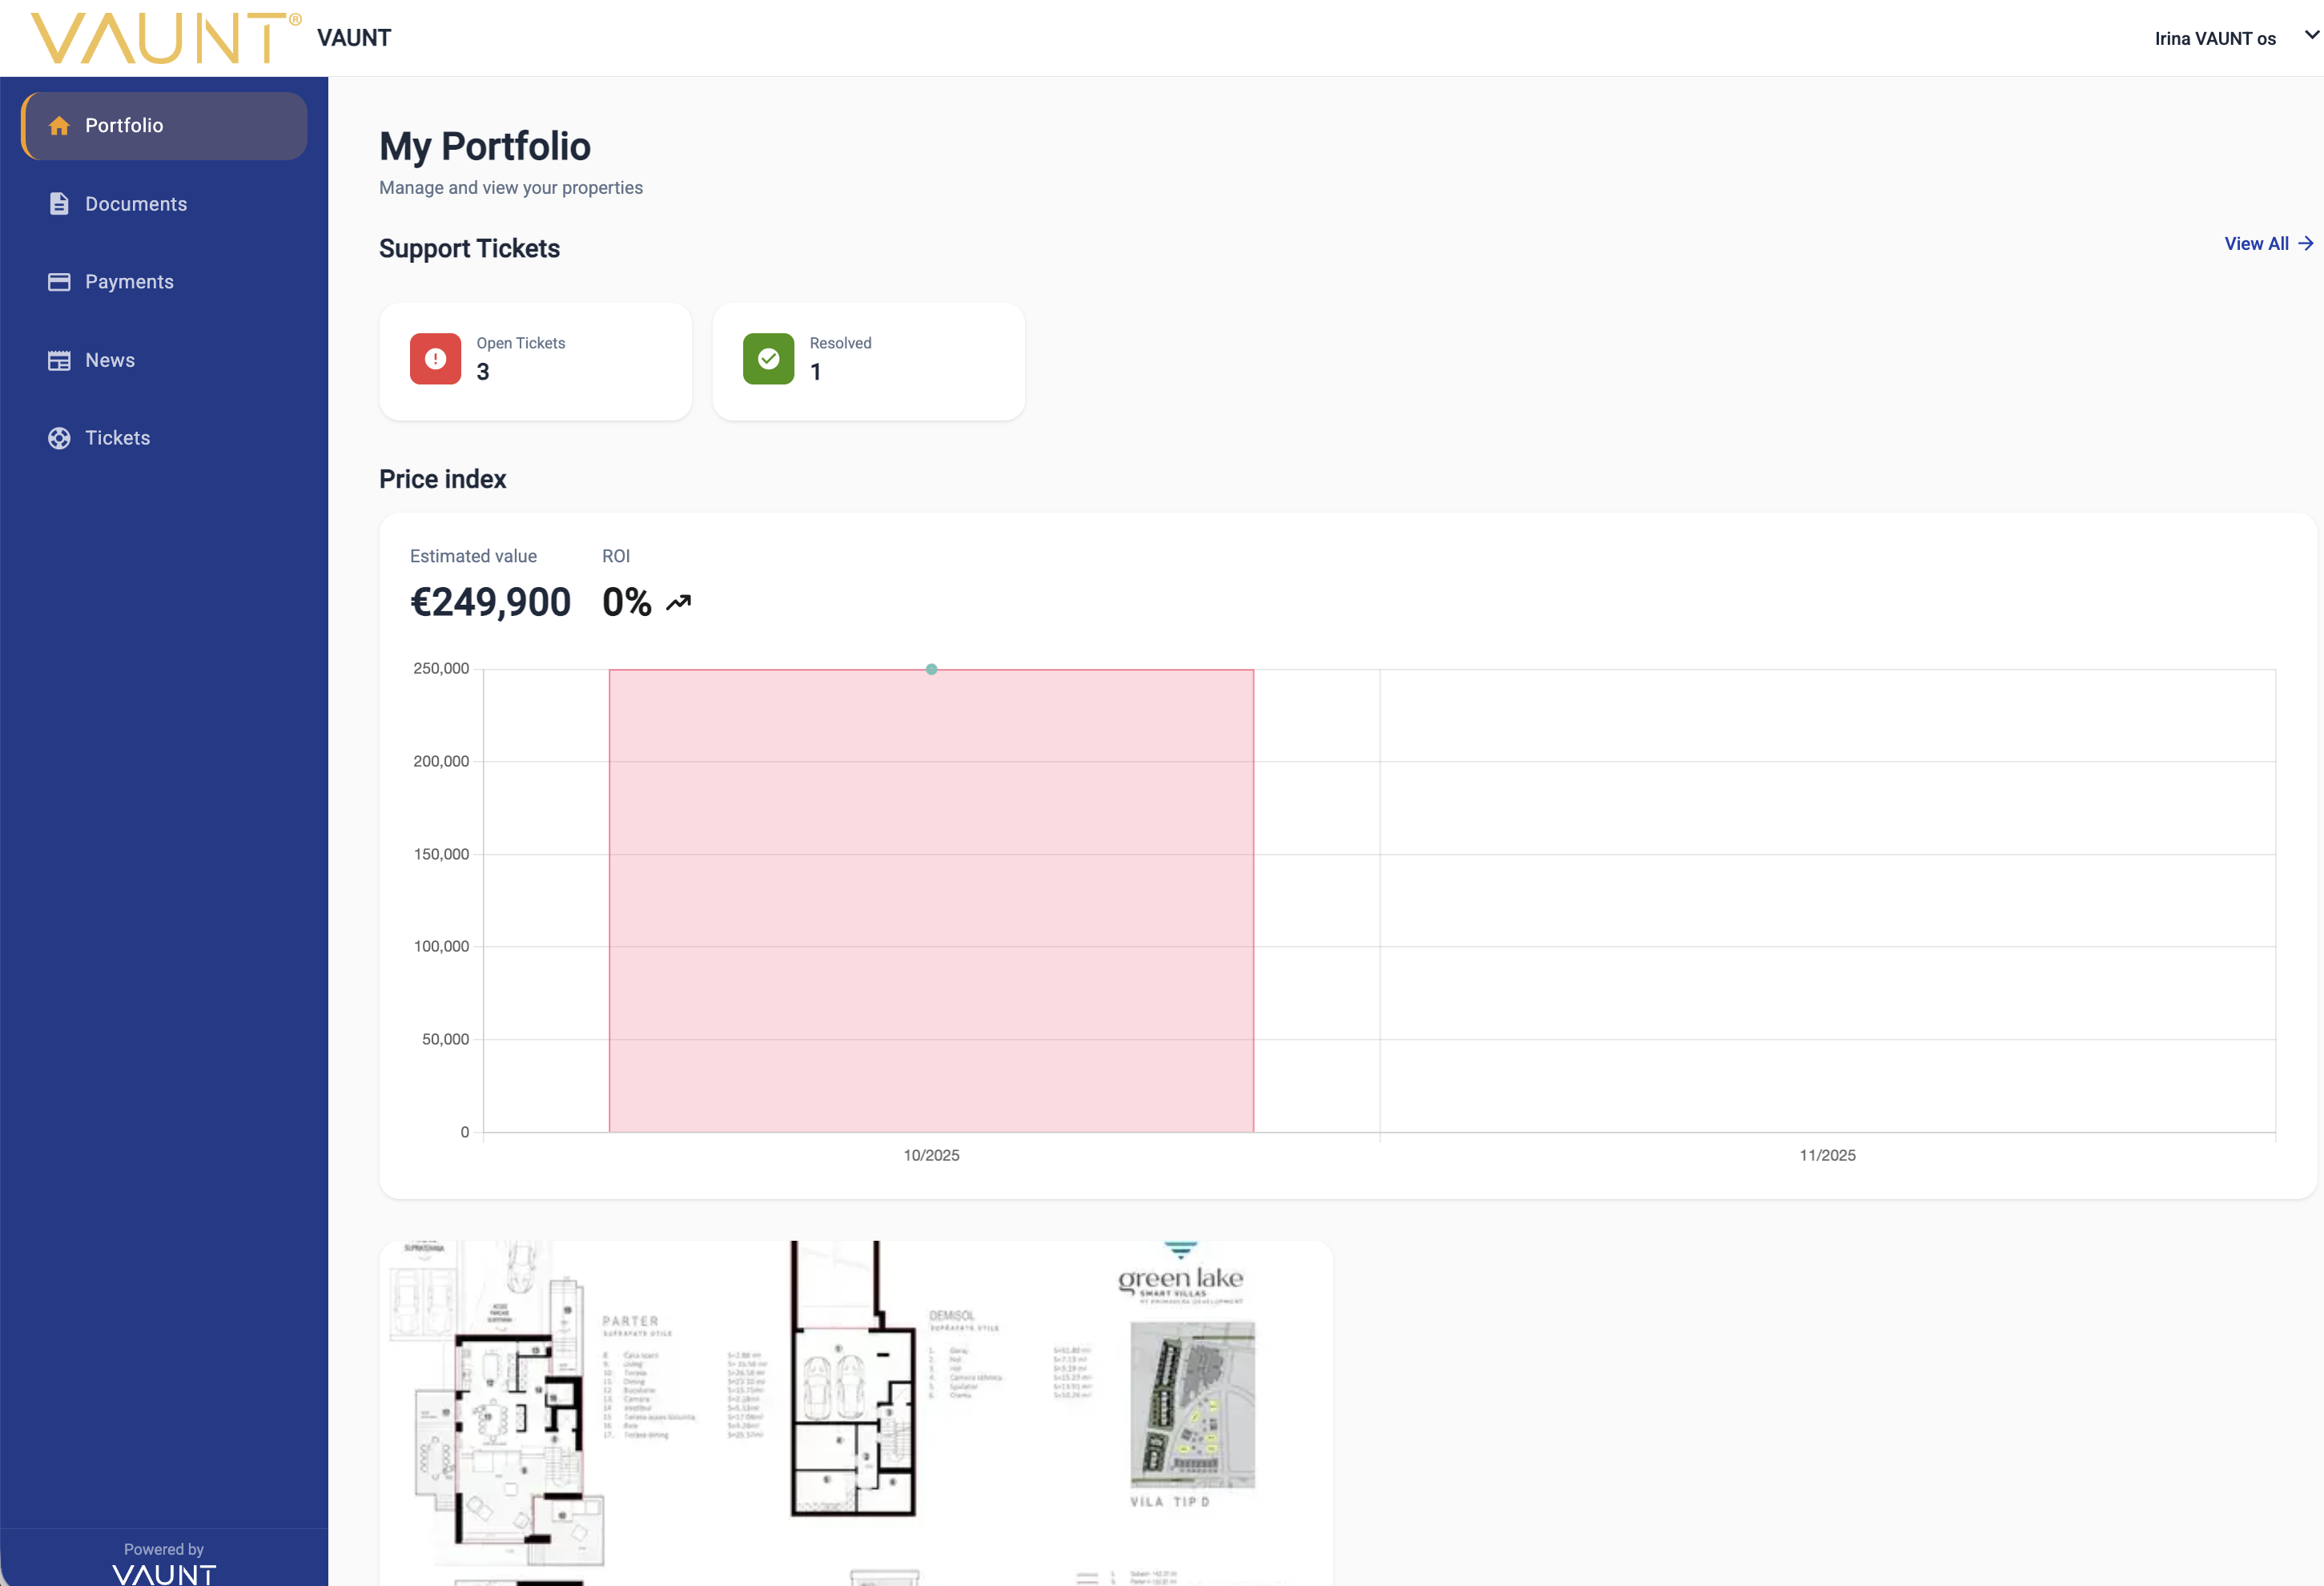Open the Green Lake floor plan thumbnail
2324x1586 pixels.
(x=856, y=1410)
